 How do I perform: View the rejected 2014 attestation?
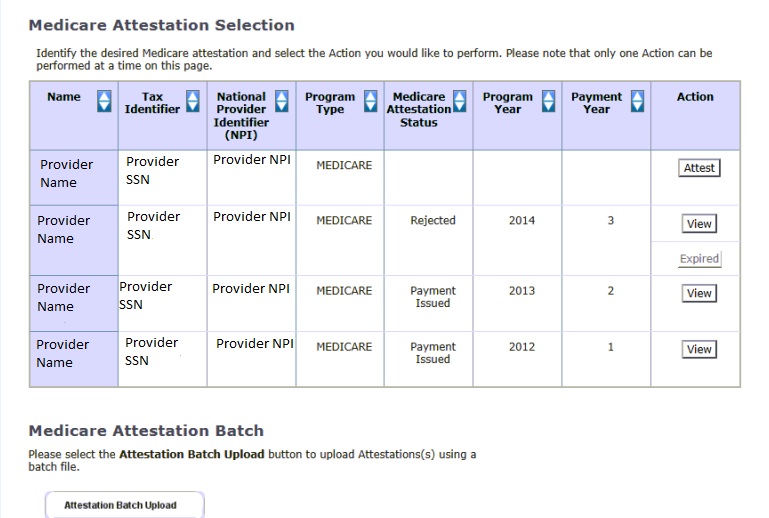coord(699,224)
